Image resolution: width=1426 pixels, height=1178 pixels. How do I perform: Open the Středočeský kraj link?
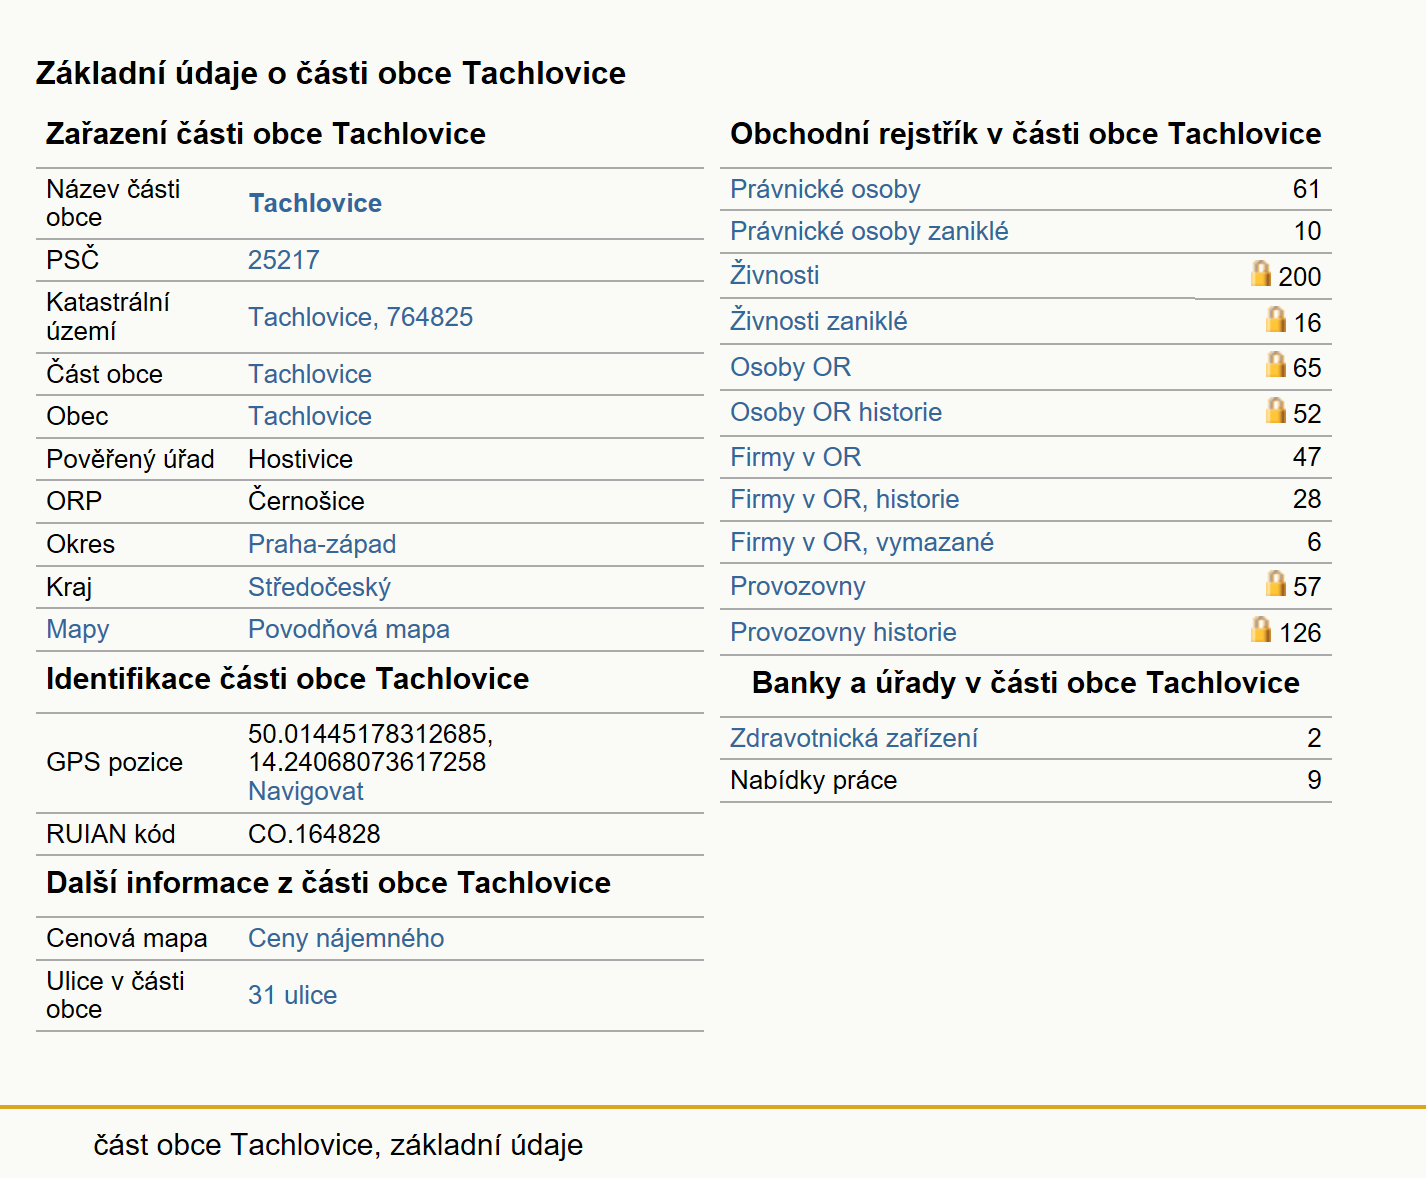coord(319,587)
